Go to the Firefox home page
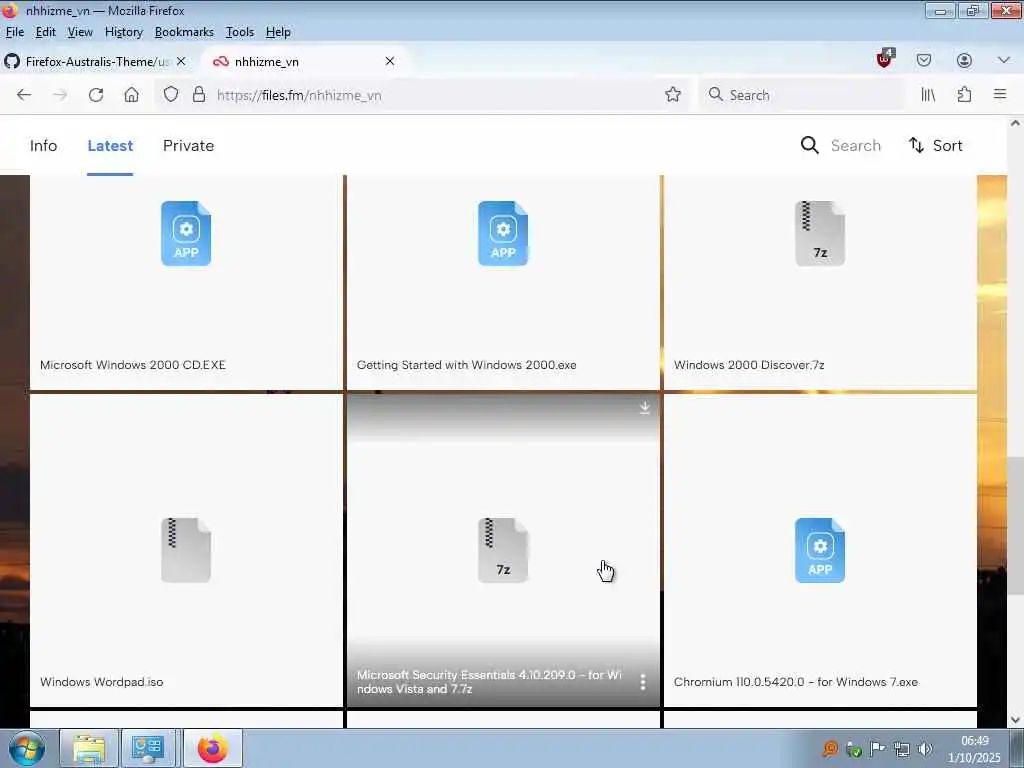The width and height of the screenshot is (1024, 768). click(131, 95)
